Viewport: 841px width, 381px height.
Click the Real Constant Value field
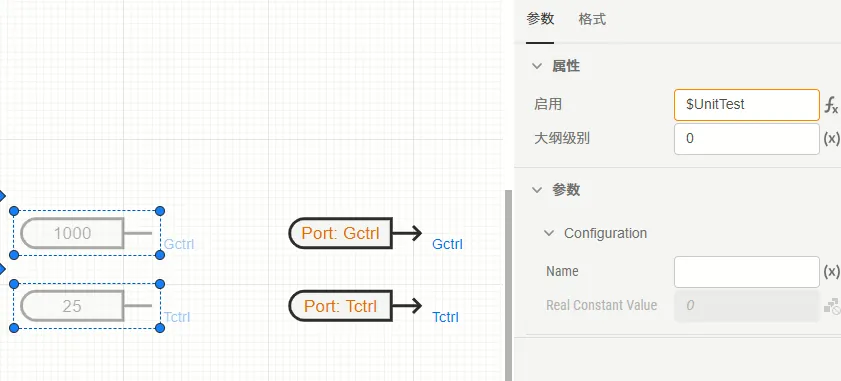[747, 305]
